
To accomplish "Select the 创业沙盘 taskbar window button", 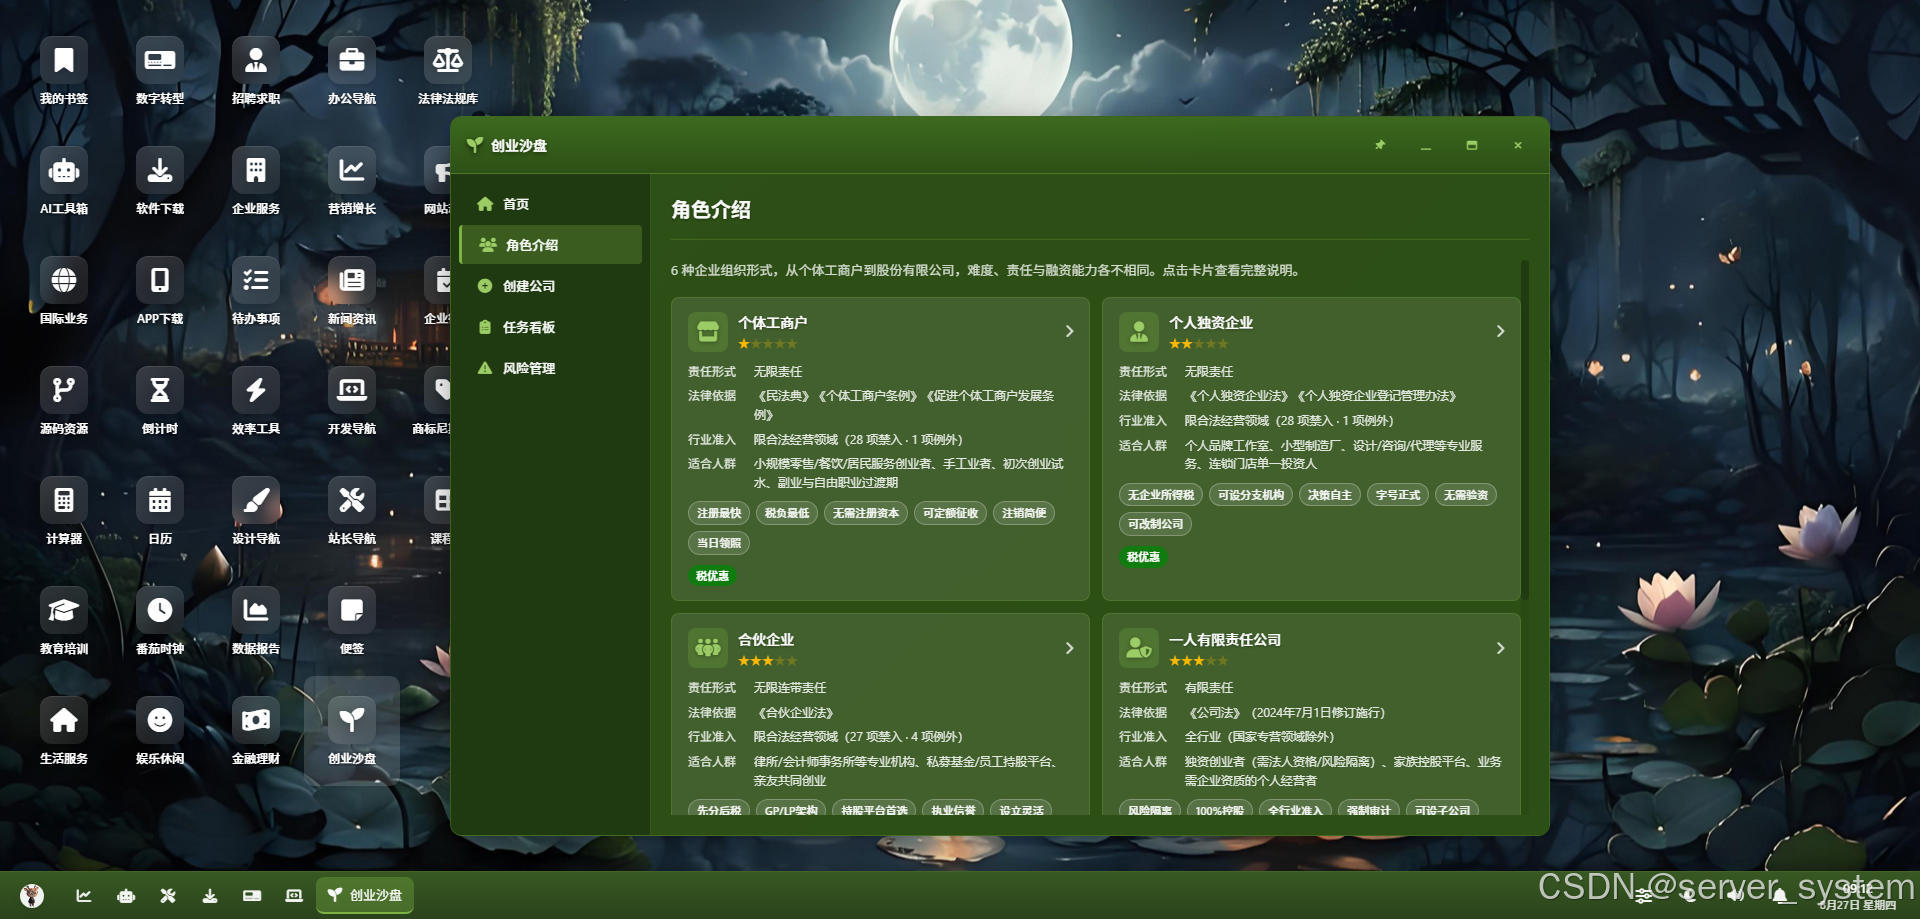I will coord(365,895).
